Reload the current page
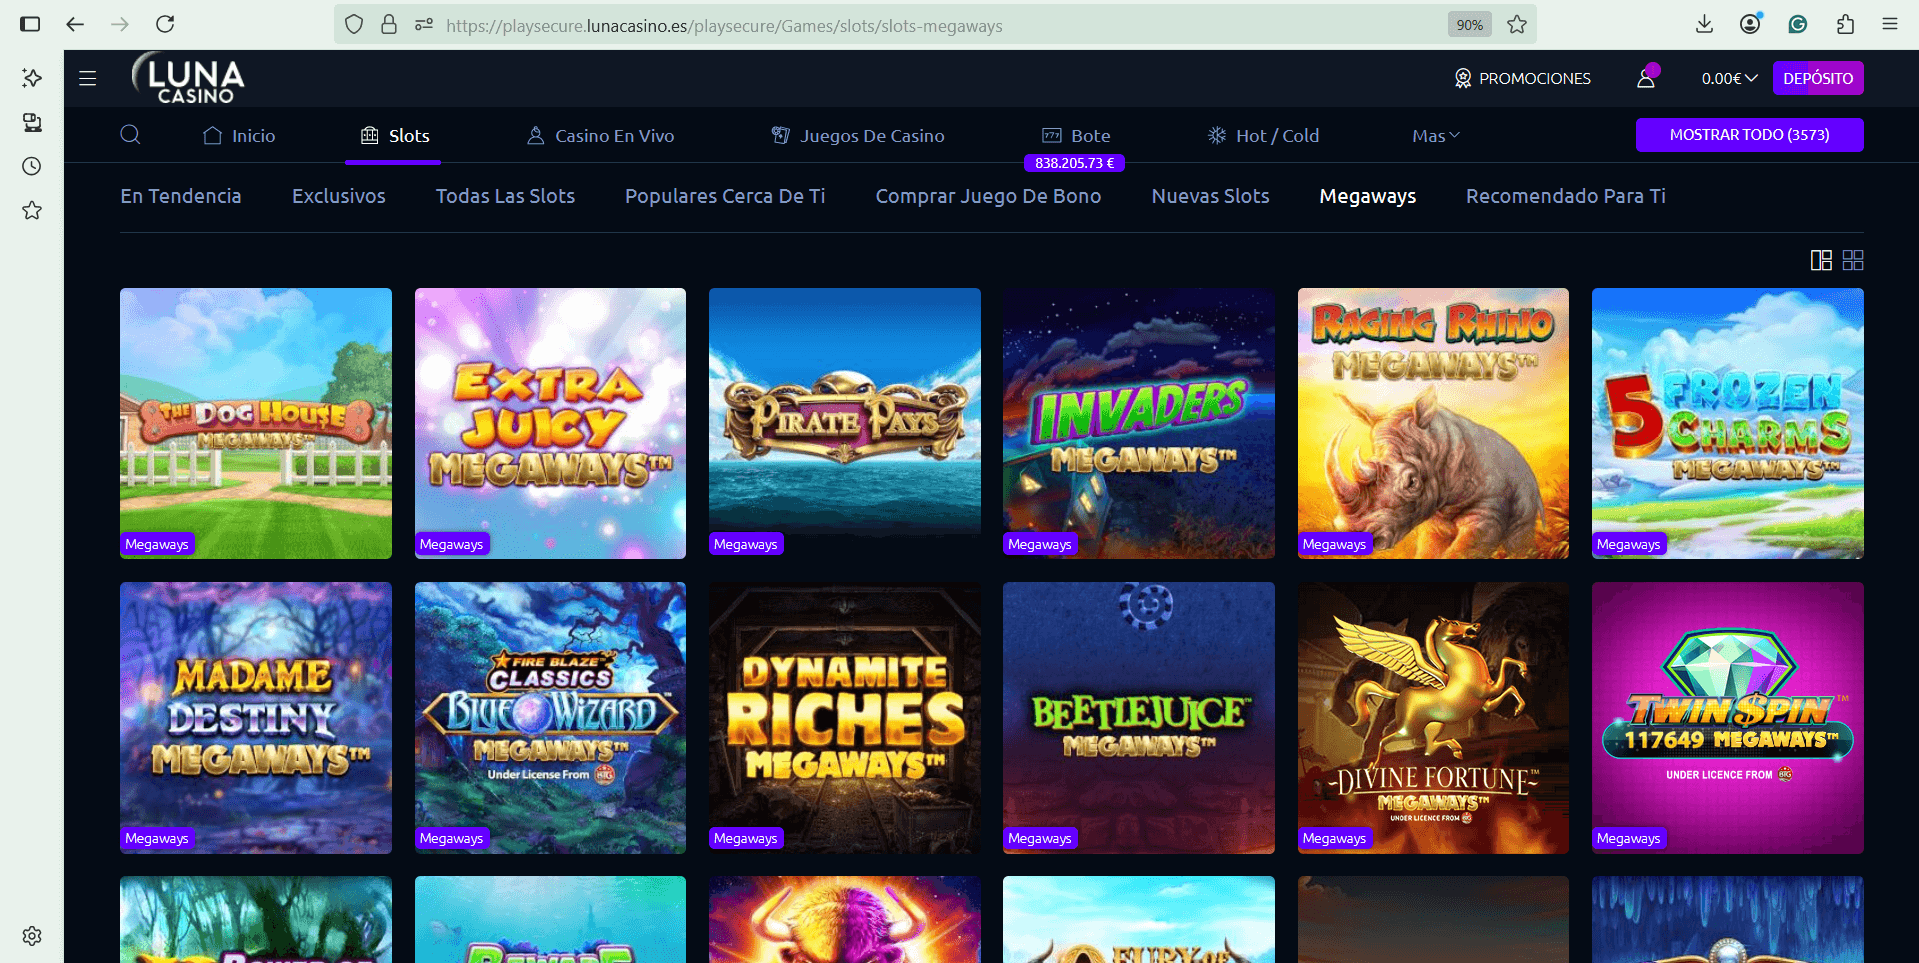Viewport: 1919px width, 963px height. 166,24
